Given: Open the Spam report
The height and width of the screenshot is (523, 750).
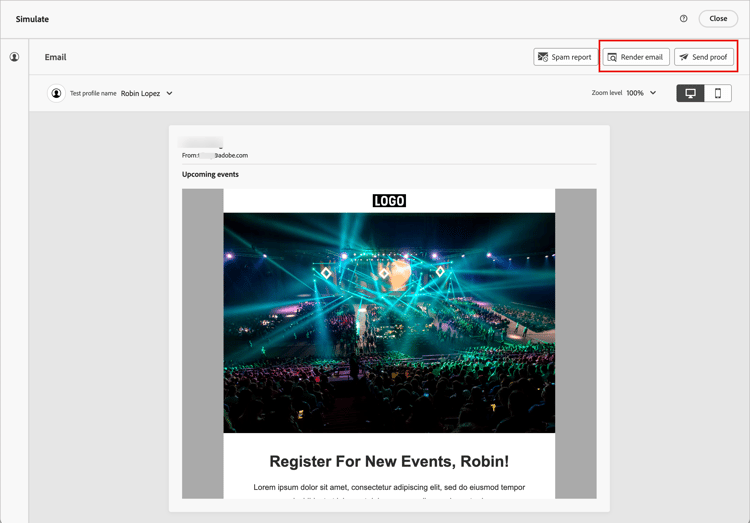Looking at the screenshot, I should pyautogui.click(x=565, y=57).
